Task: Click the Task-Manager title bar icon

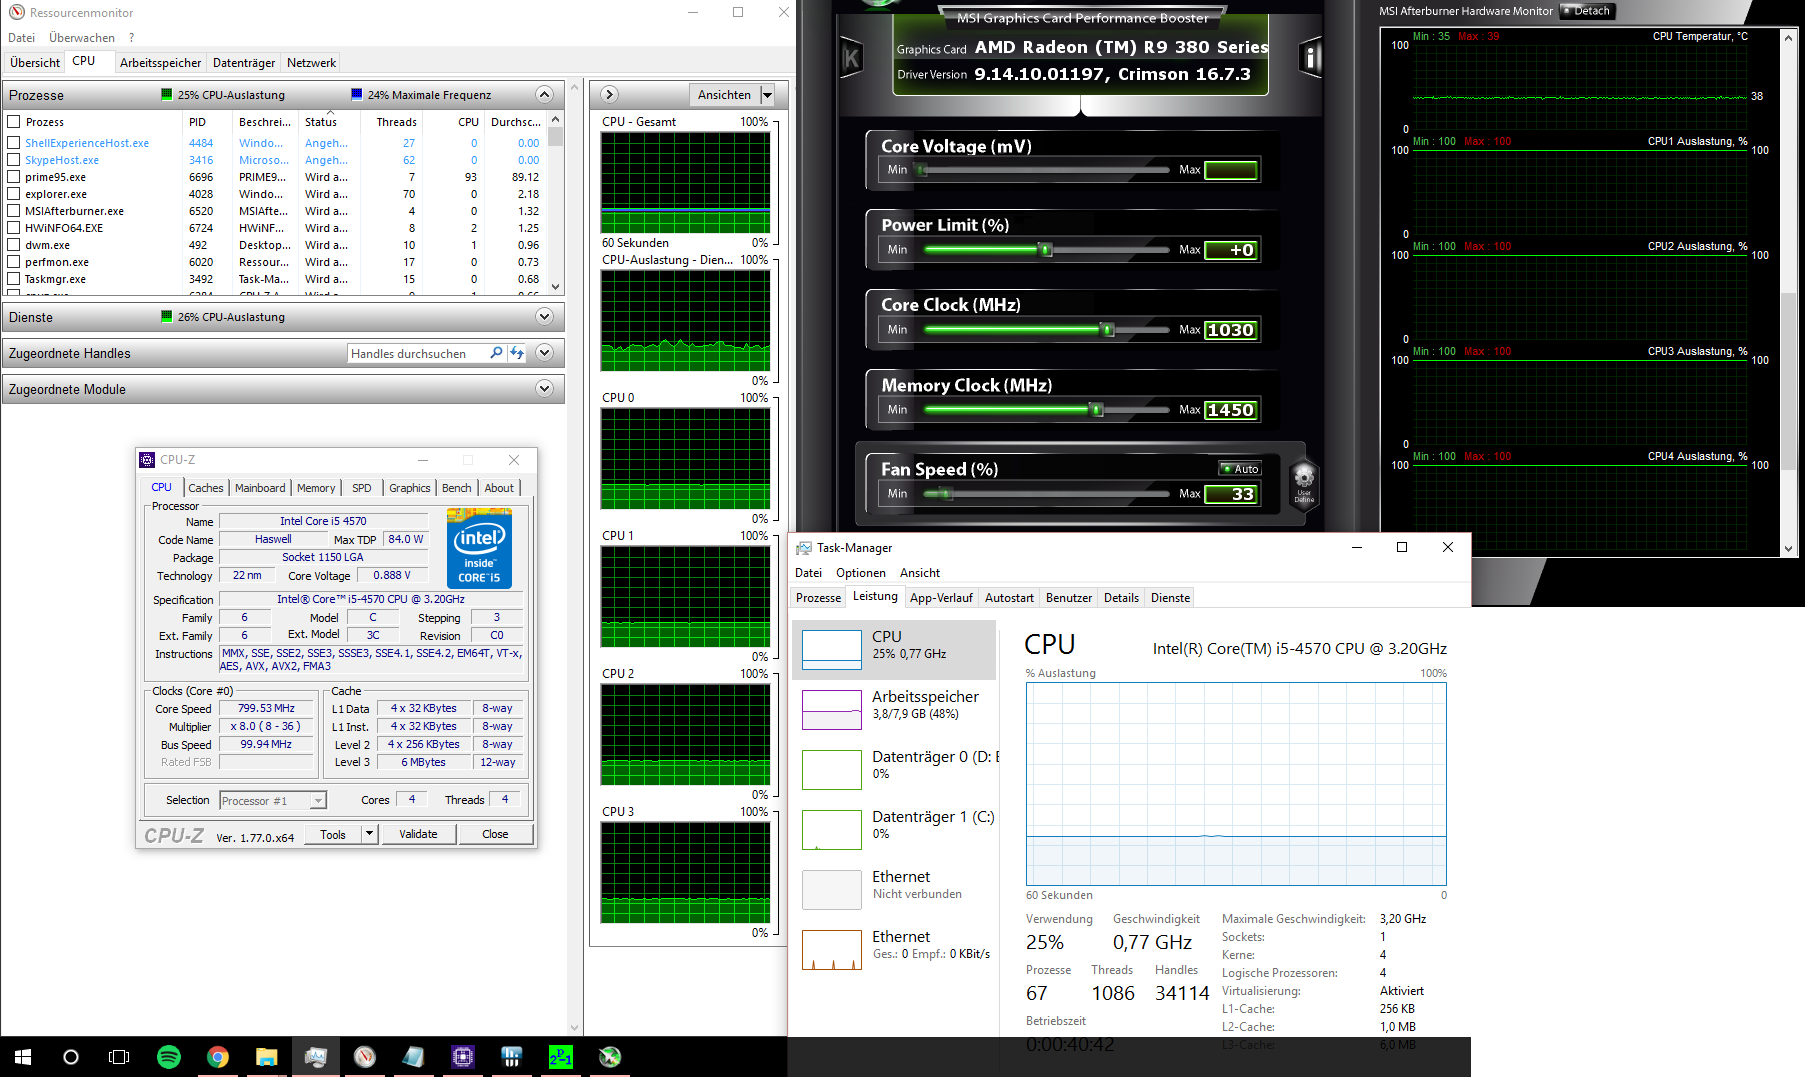Action: click(803, 548)
